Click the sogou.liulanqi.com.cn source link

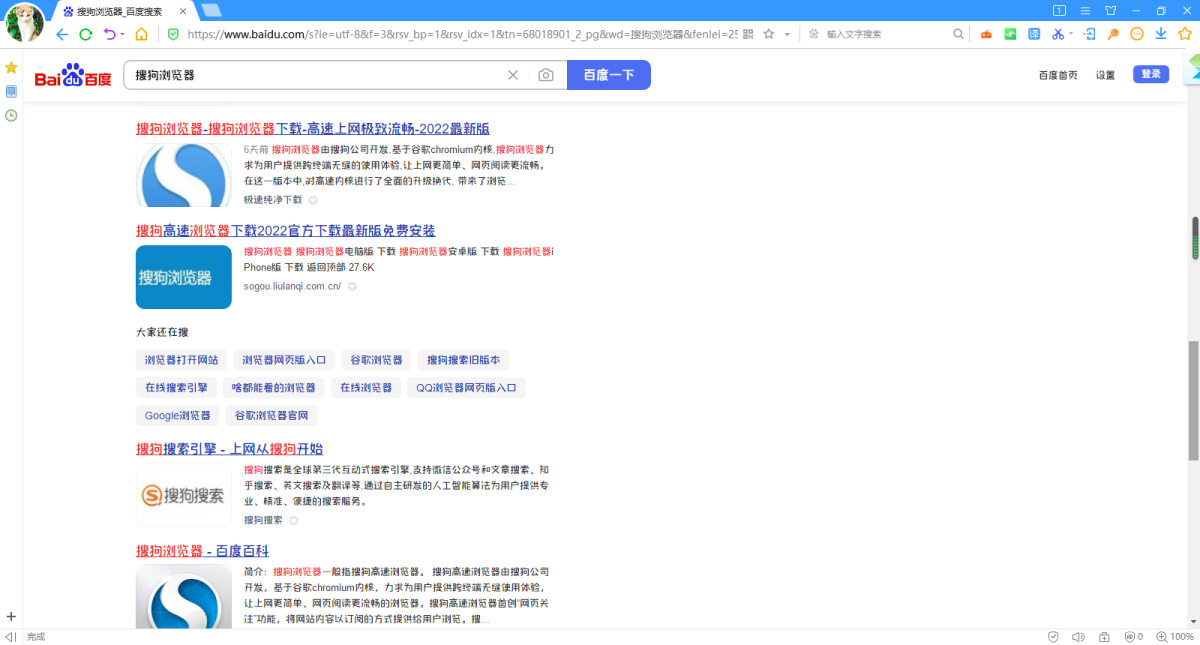click(292, 286)
